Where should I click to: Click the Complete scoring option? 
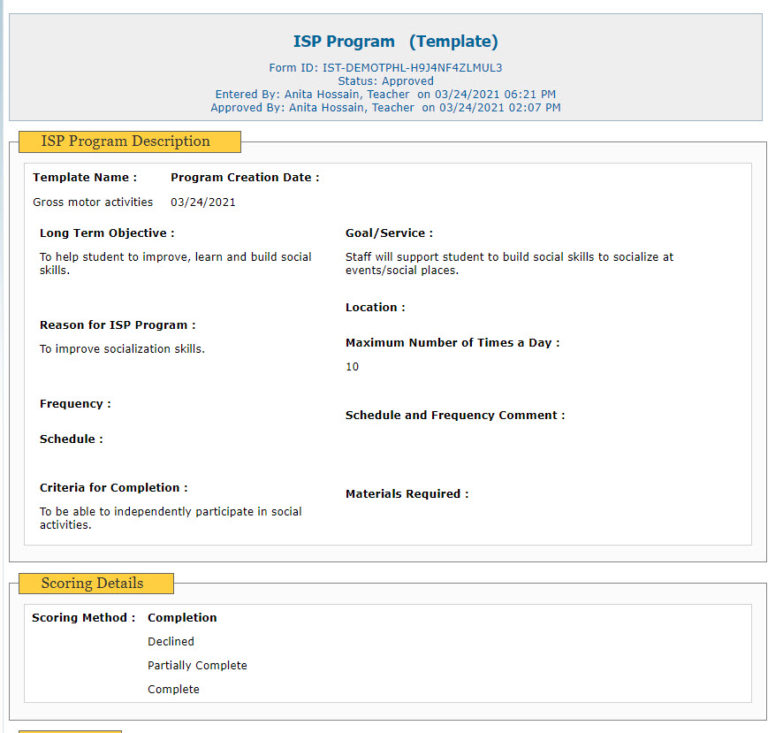click(174, 689)
